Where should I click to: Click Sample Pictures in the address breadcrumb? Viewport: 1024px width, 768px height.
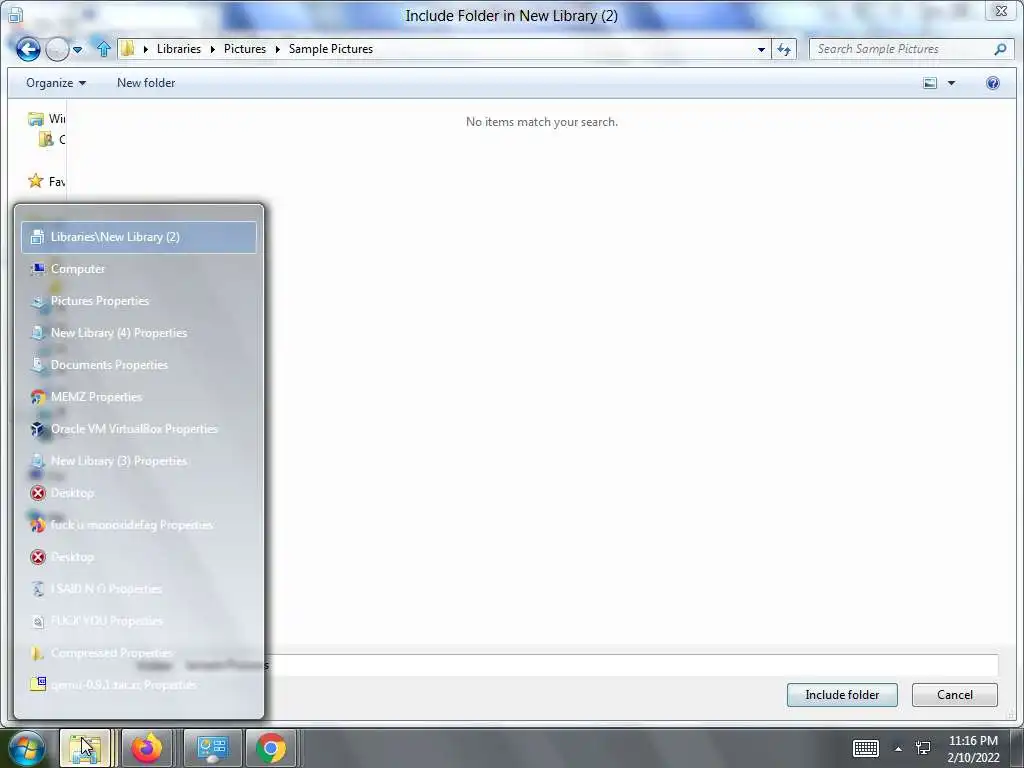point(330,49)
